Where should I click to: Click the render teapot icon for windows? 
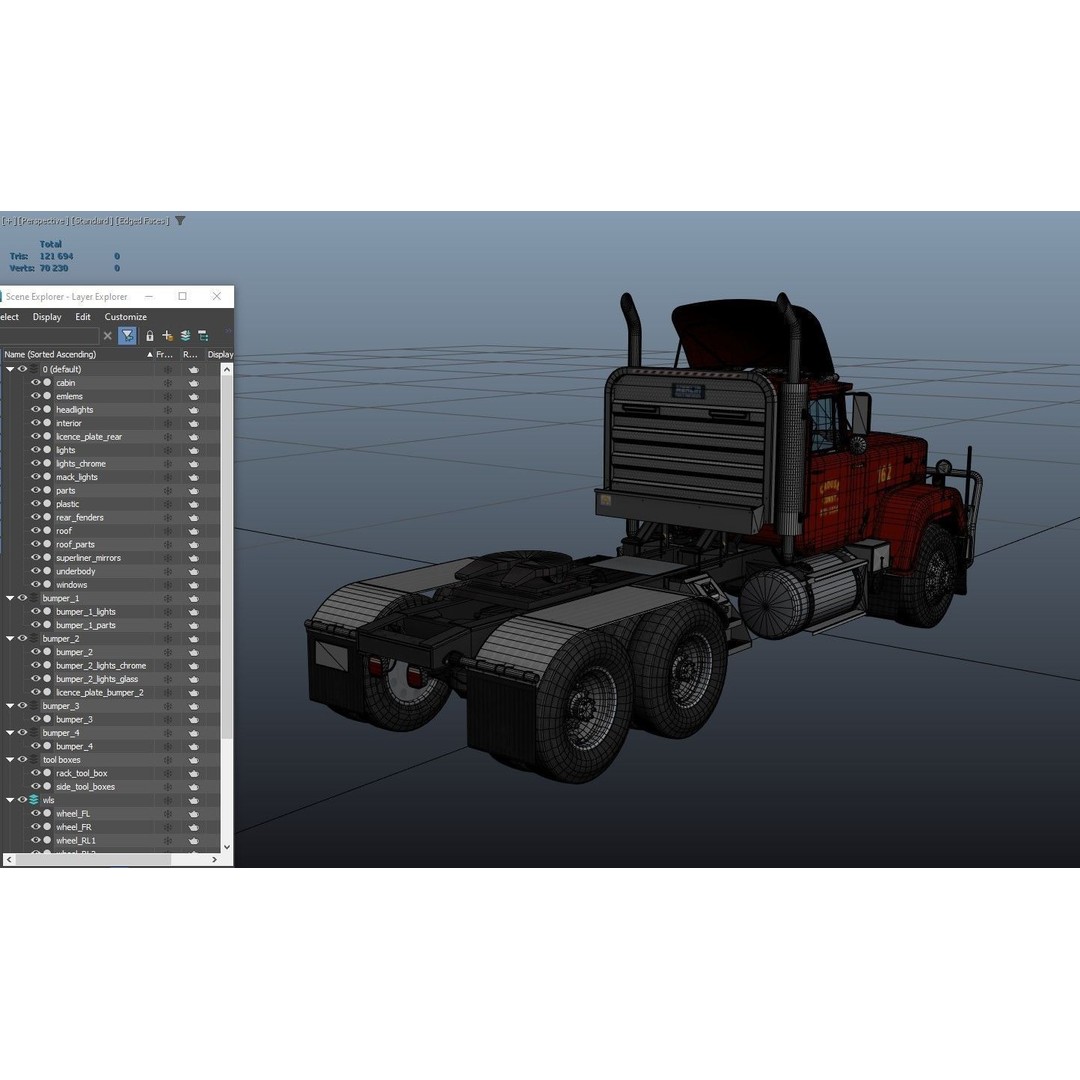point(194,585)
